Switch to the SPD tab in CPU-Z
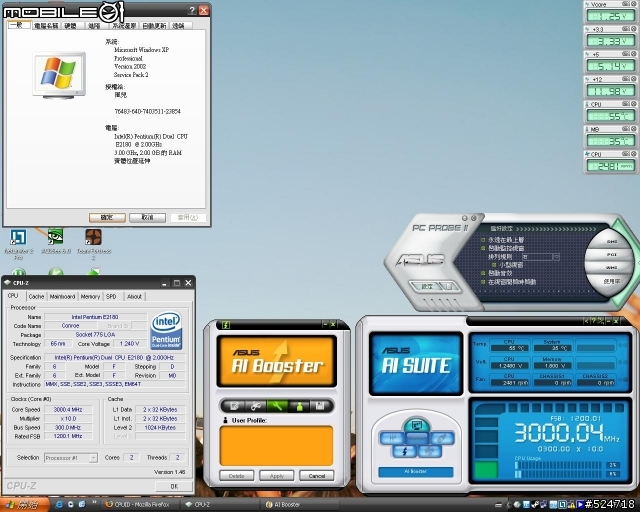The height and width of the screenshot is (512, 640). point(111,296)
